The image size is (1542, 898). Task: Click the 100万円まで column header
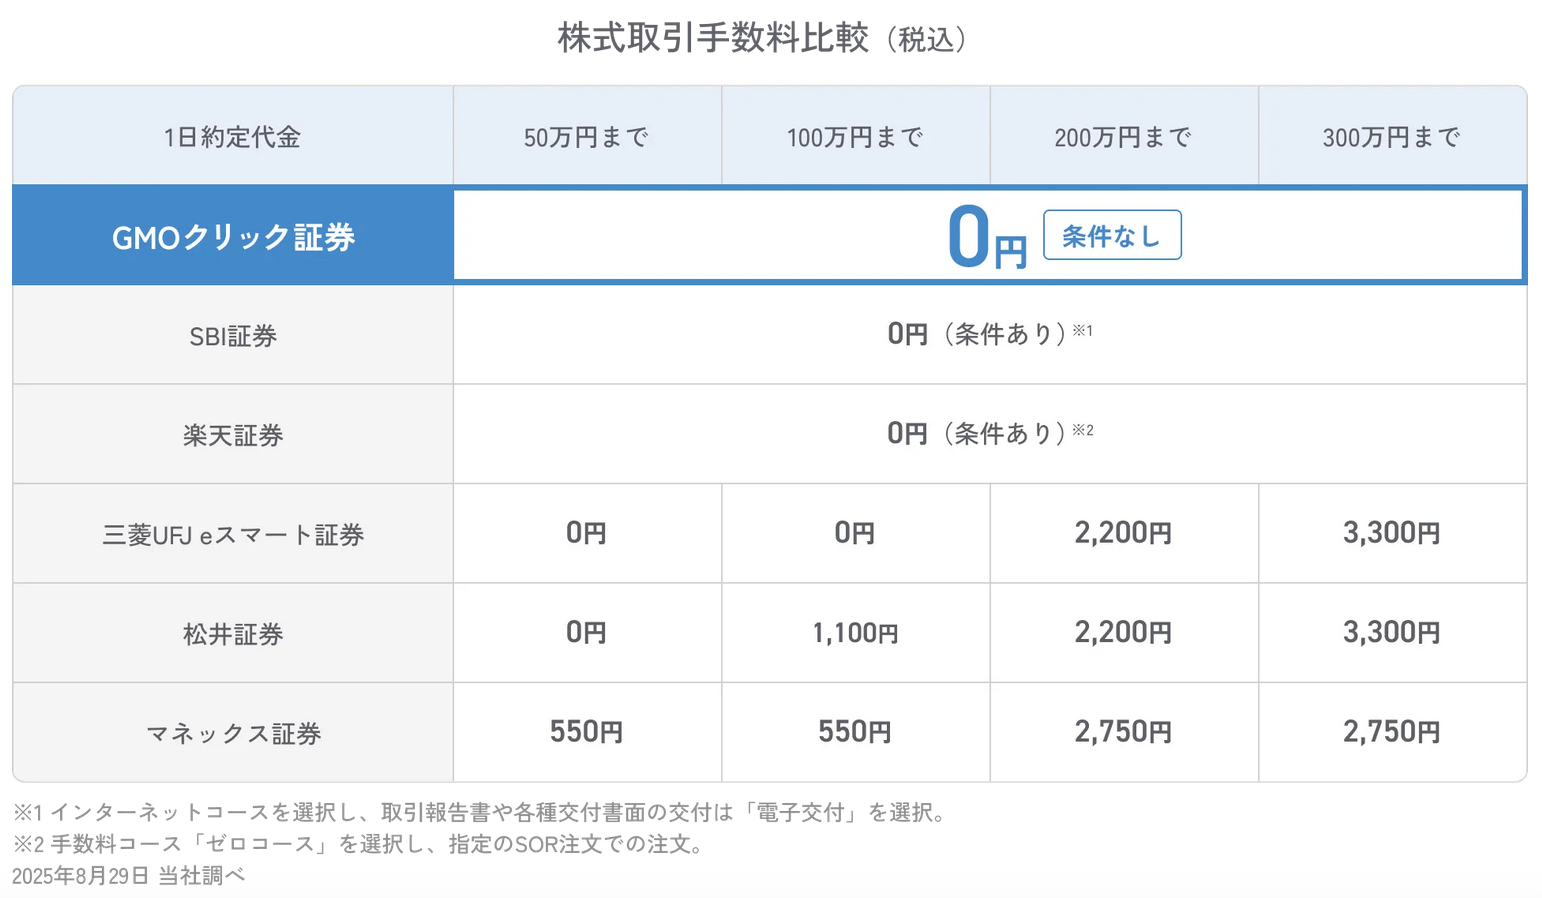[x=855, y=137]
